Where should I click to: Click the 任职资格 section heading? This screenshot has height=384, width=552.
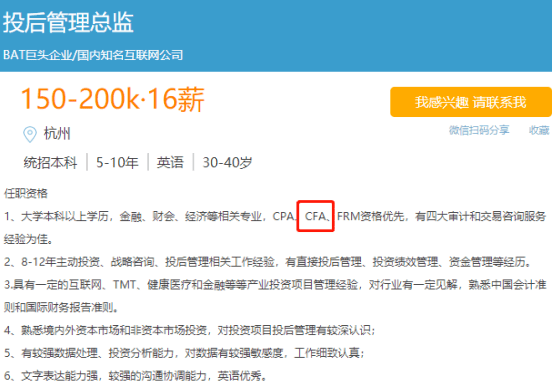click(x=26, y=193)
